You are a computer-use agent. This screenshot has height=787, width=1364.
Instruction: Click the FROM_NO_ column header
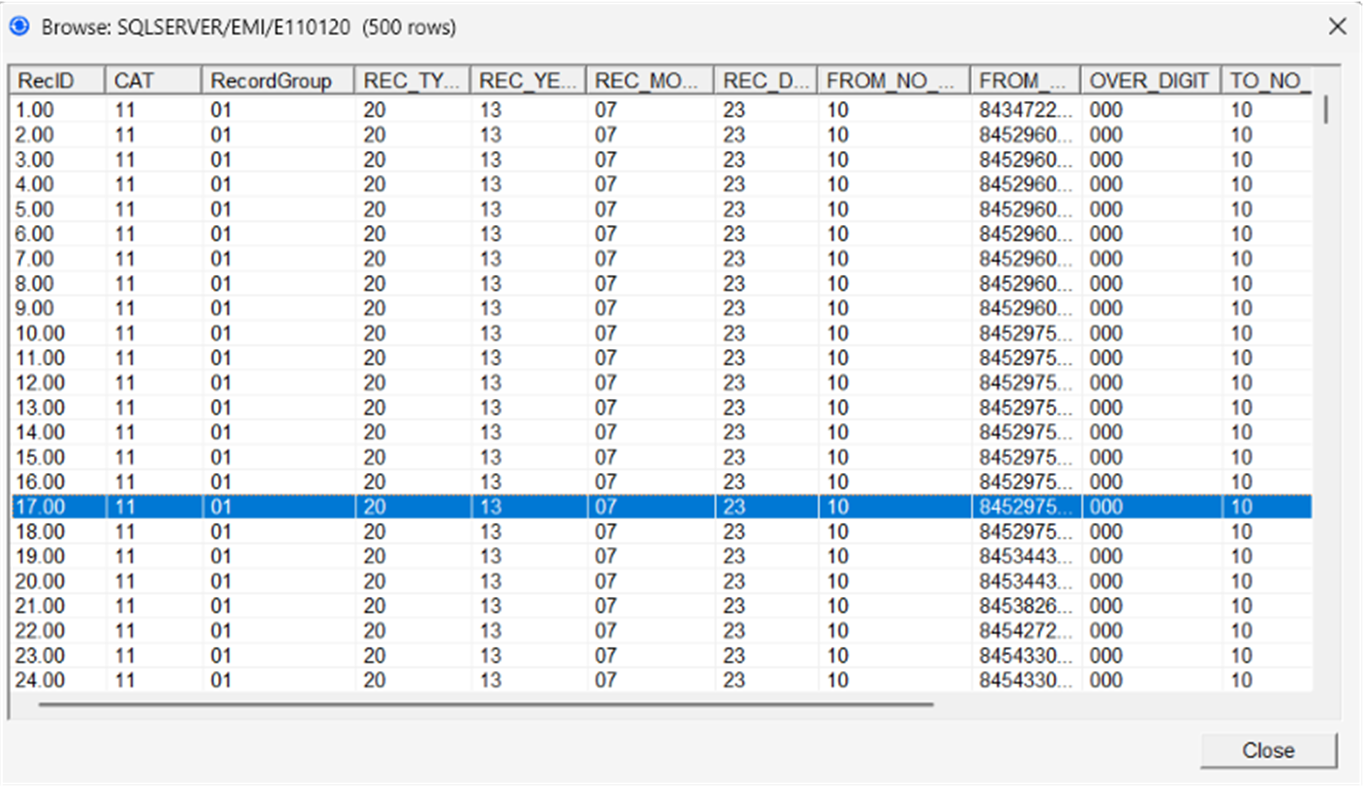click(x=893, y=81)
